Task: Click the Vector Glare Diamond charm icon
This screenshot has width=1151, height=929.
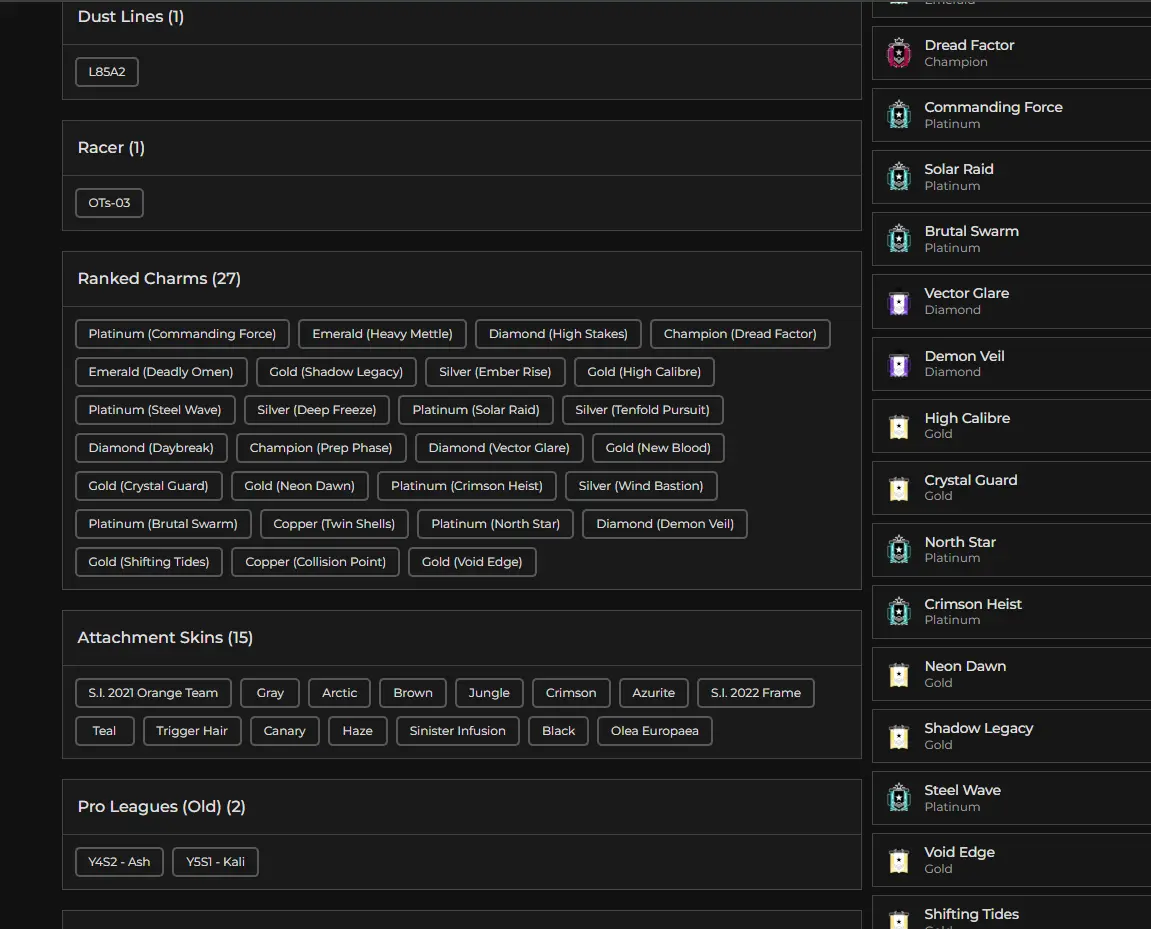Action: coord(899,302)
